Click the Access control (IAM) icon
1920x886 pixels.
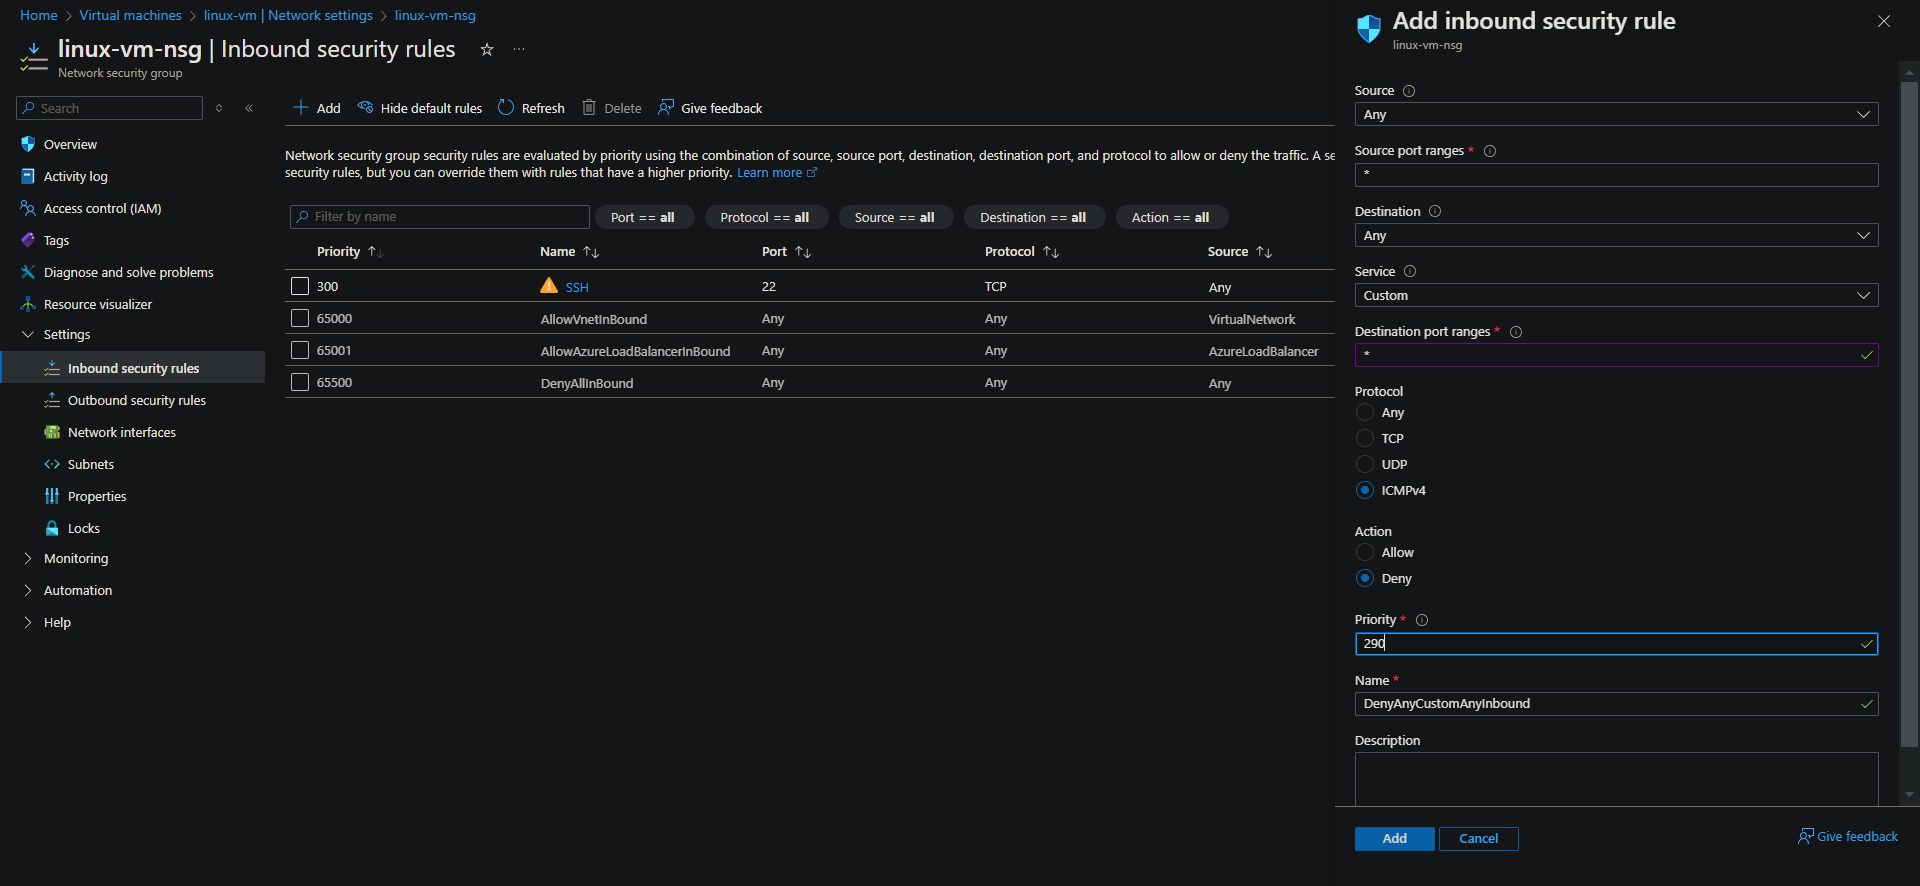point(28,208)
